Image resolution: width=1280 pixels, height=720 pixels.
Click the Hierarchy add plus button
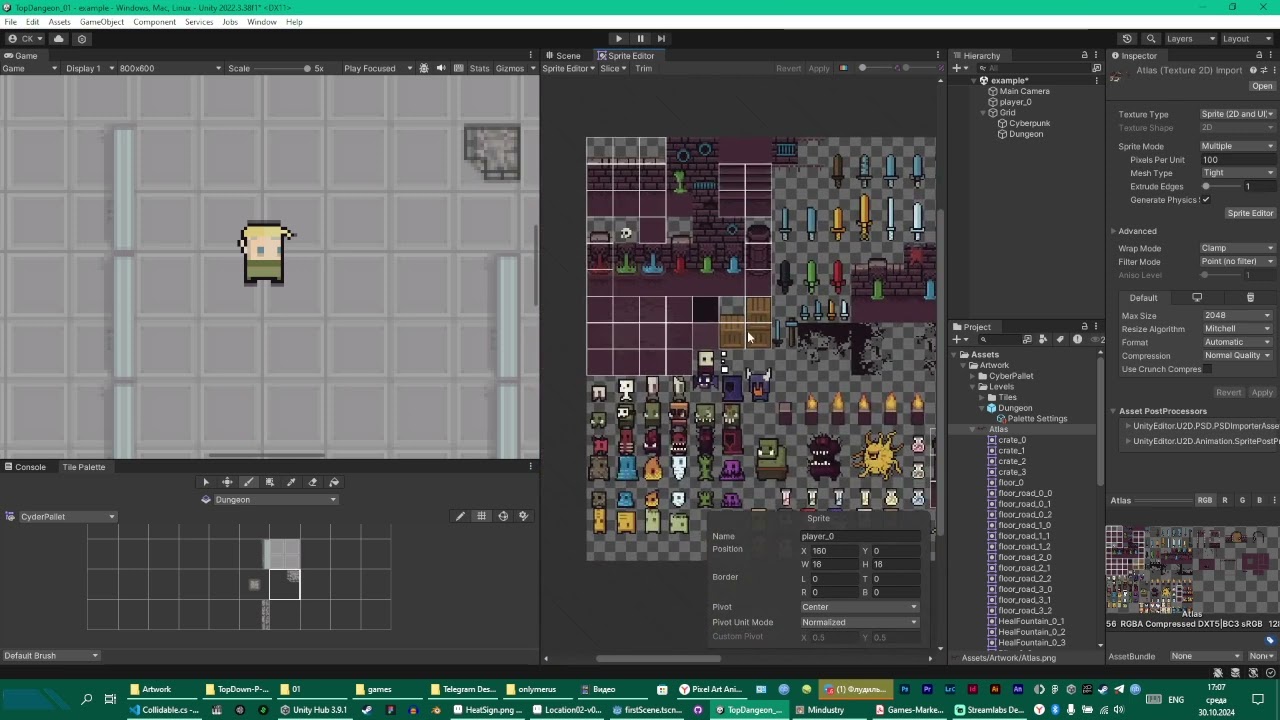[957, 68]
